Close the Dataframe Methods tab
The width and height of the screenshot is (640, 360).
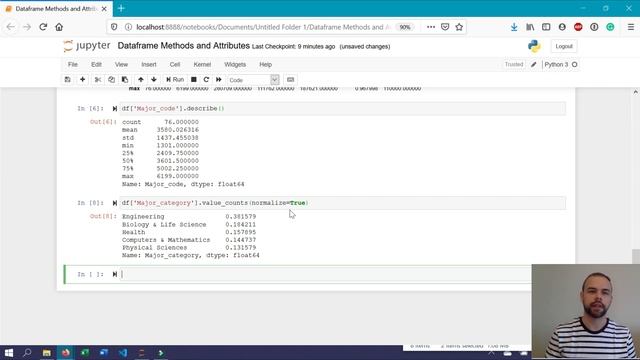(x=104, y=9)
